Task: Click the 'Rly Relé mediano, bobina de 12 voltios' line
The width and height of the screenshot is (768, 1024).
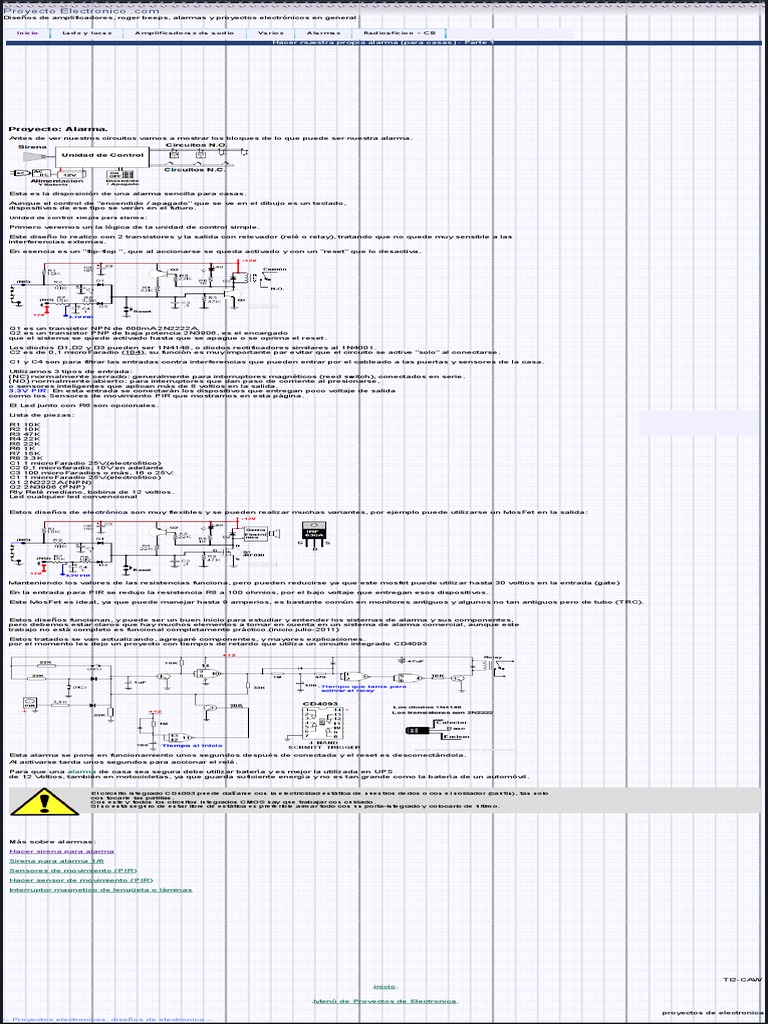Action: click(91, 492)
